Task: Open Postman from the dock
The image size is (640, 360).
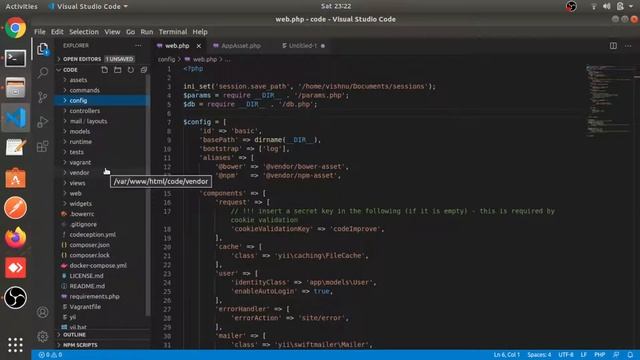Action: tap(16, 208)
